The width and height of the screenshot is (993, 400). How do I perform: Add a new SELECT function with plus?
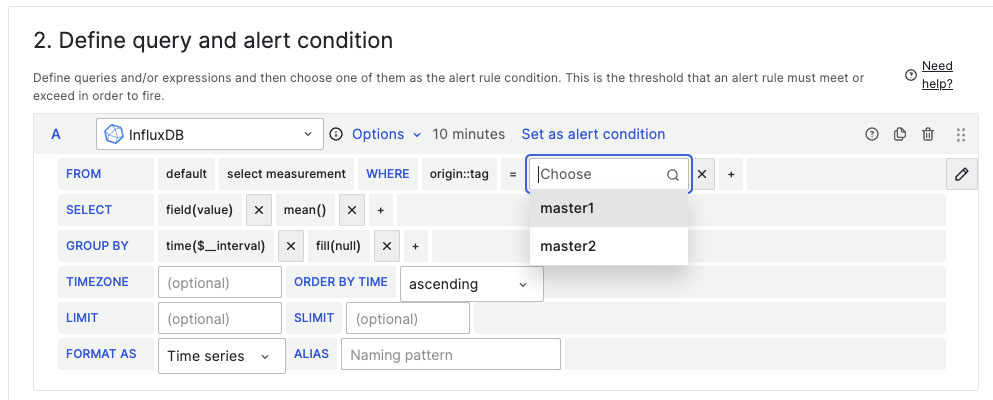380,210
